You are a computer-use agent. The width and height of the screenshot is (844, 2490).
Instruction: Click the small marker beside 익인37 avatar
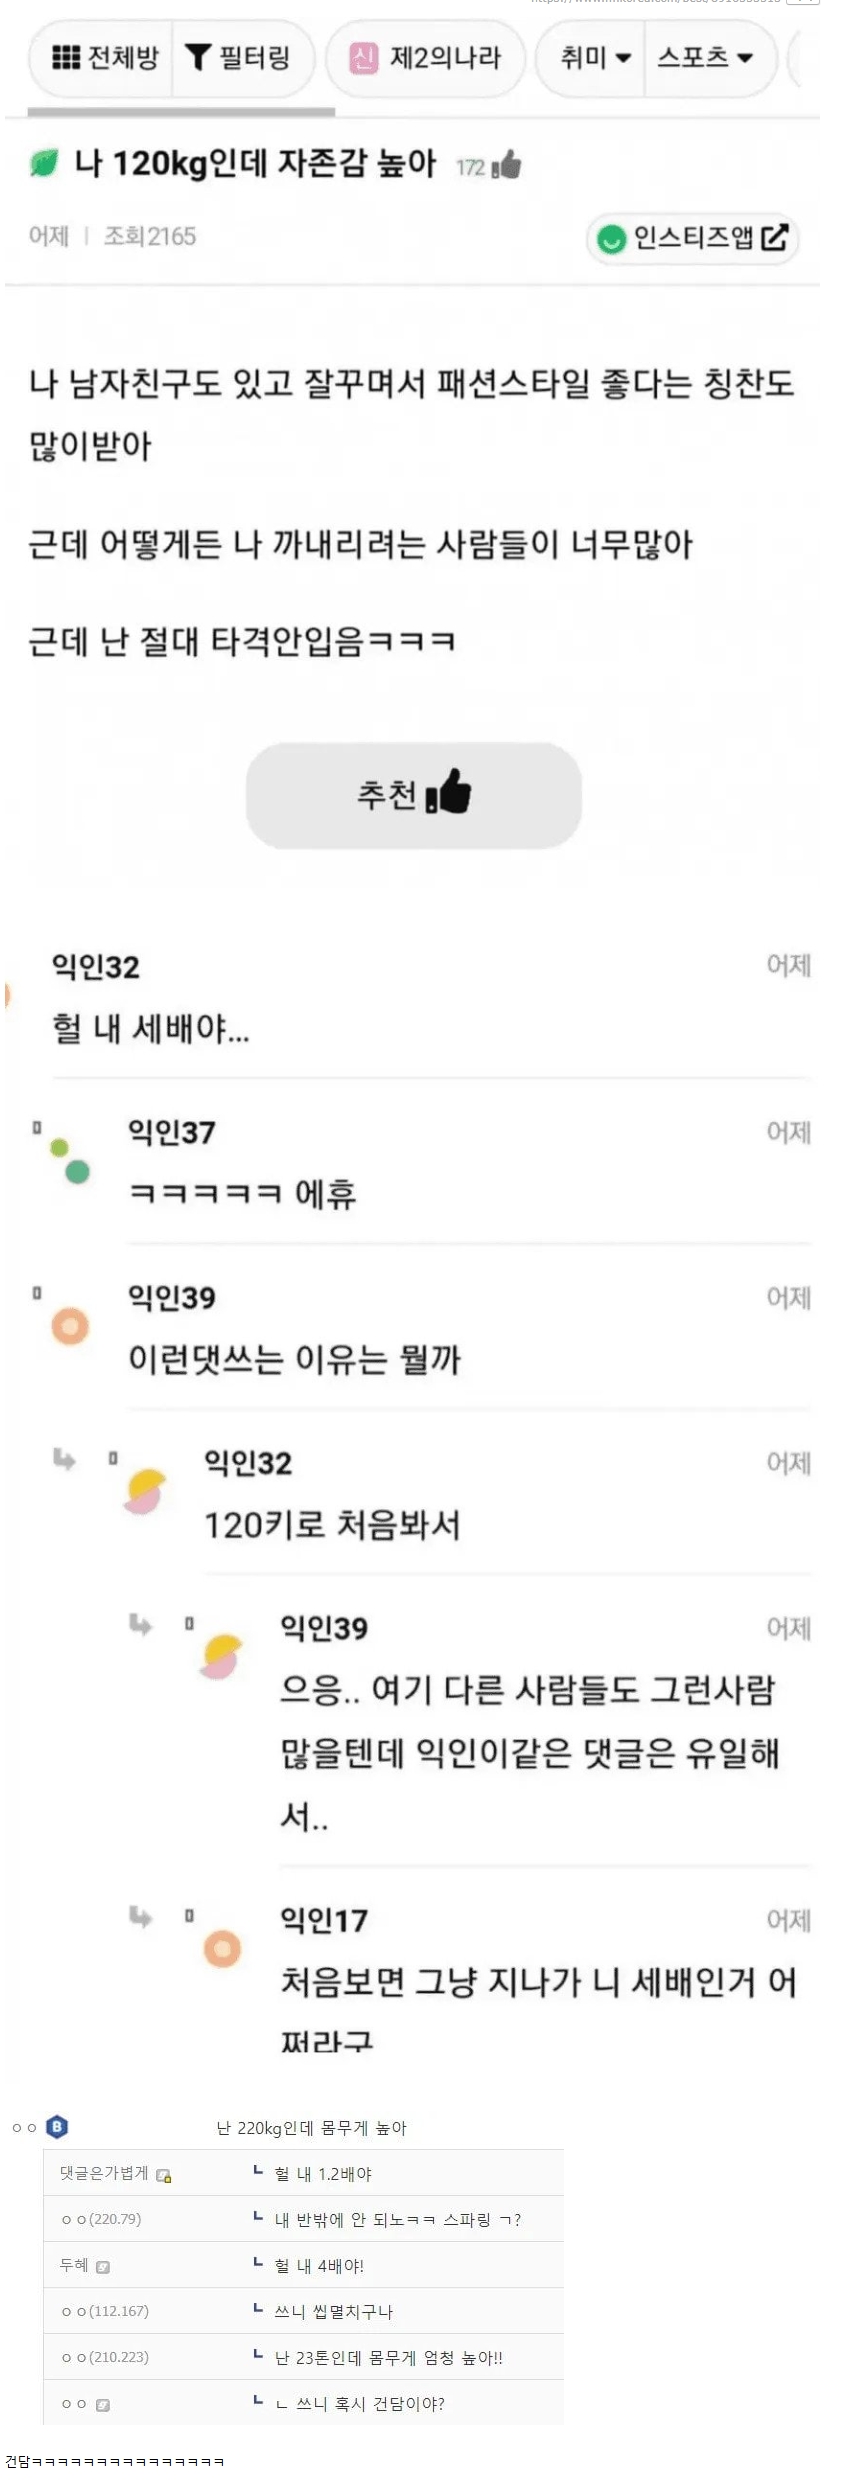(37, 1127)
